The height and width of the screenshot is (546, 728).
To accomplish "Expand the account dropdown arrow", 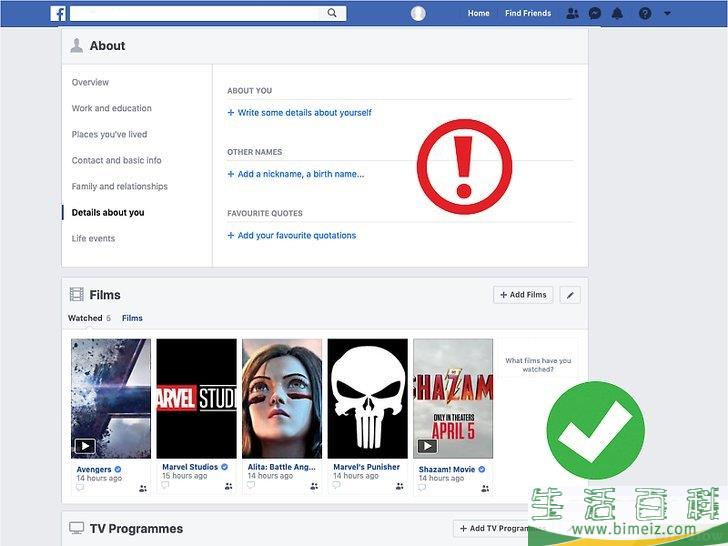I will point(667,13).
